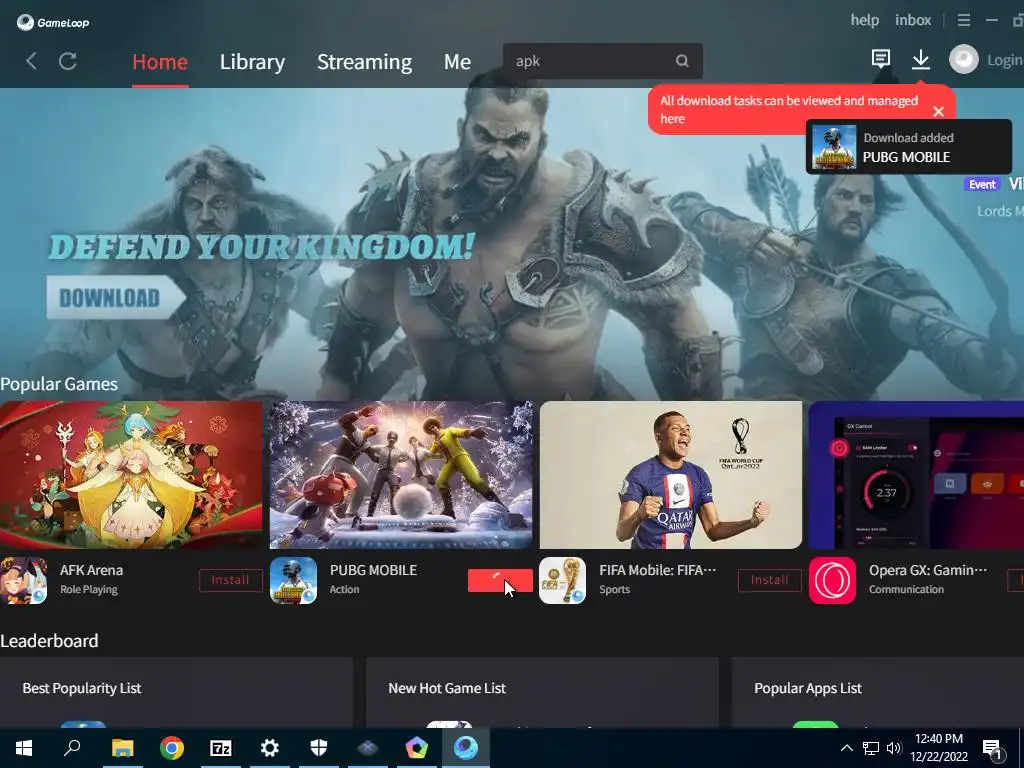Click the Event tag on banner
Viewport: 1024px width, 768px height.
(982, 184)
